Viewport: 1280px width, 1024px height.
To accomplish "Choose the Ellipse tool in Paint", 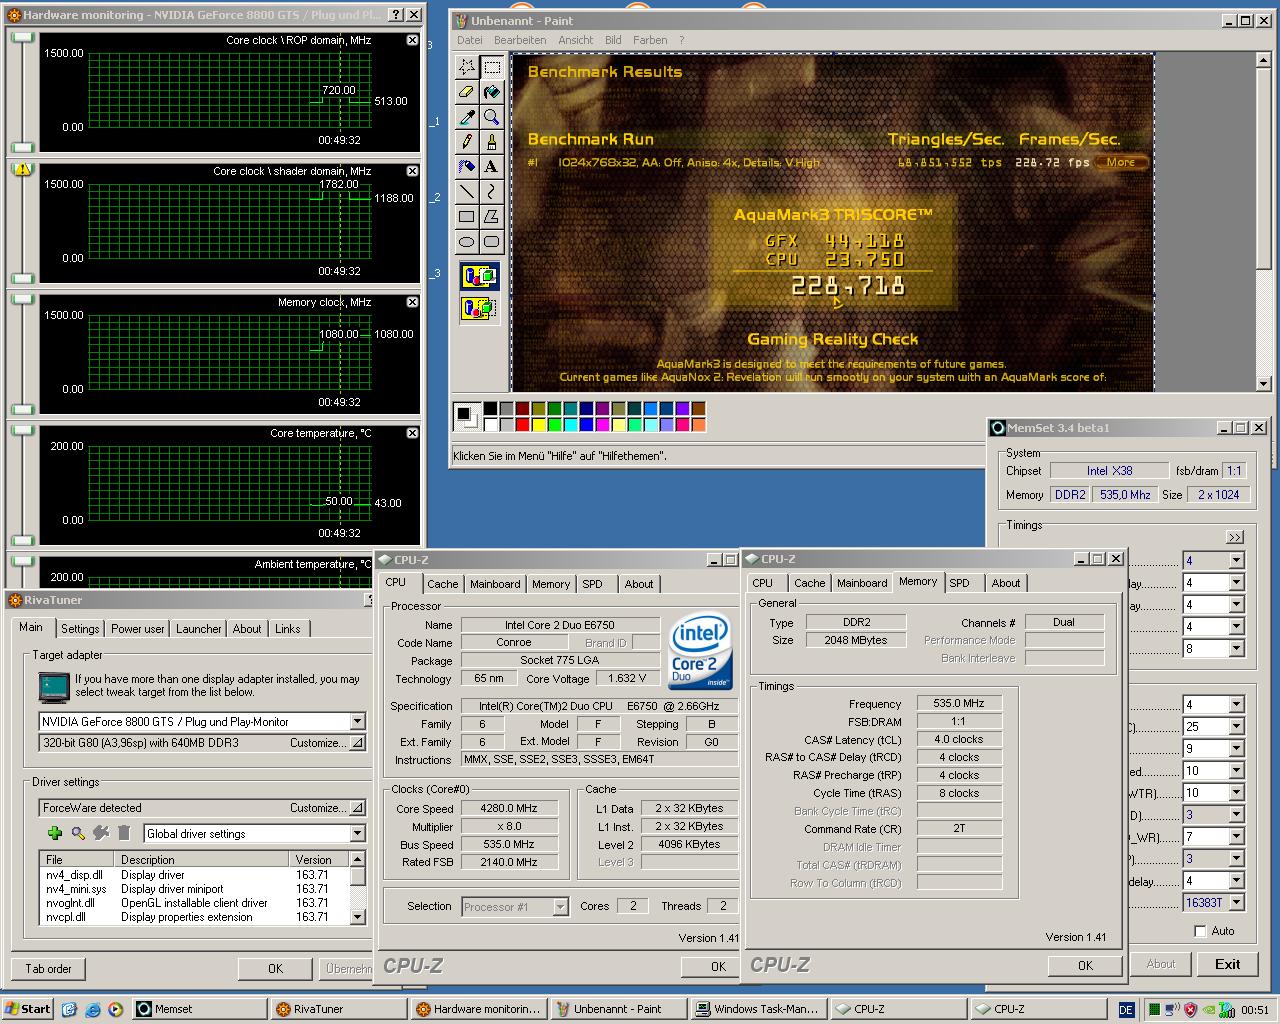I will pyautogui.click(x=467, y=241).
